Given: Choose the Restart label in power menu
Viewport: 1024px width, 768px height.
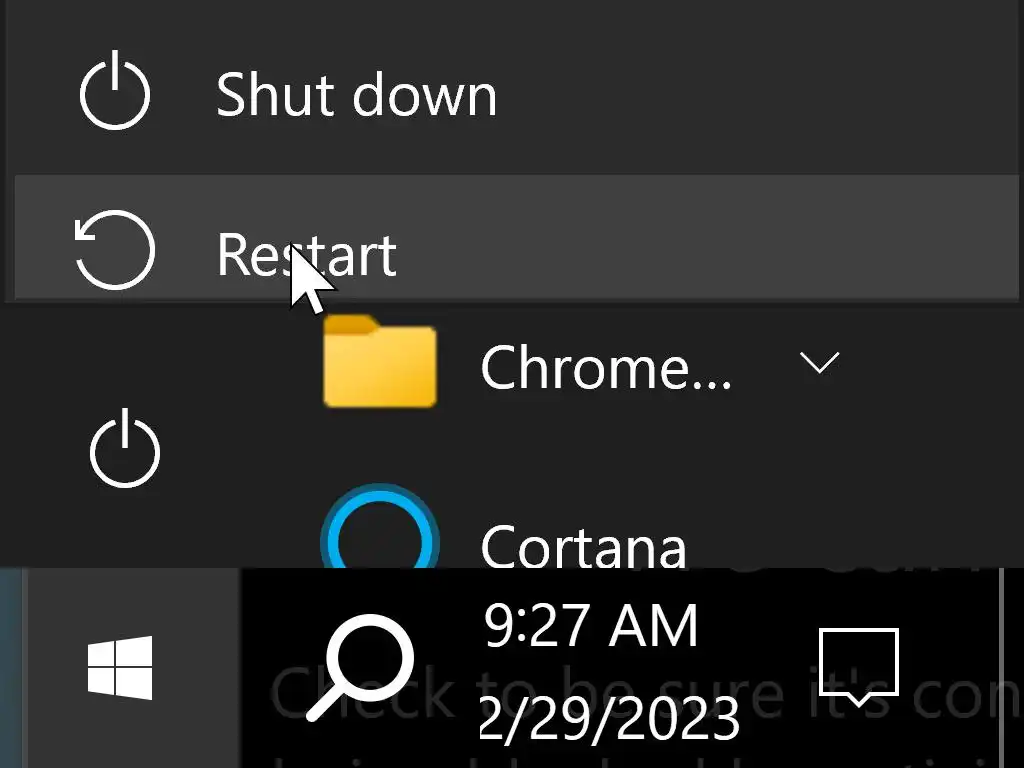Looking at the screenshot, I should point(306,254).
